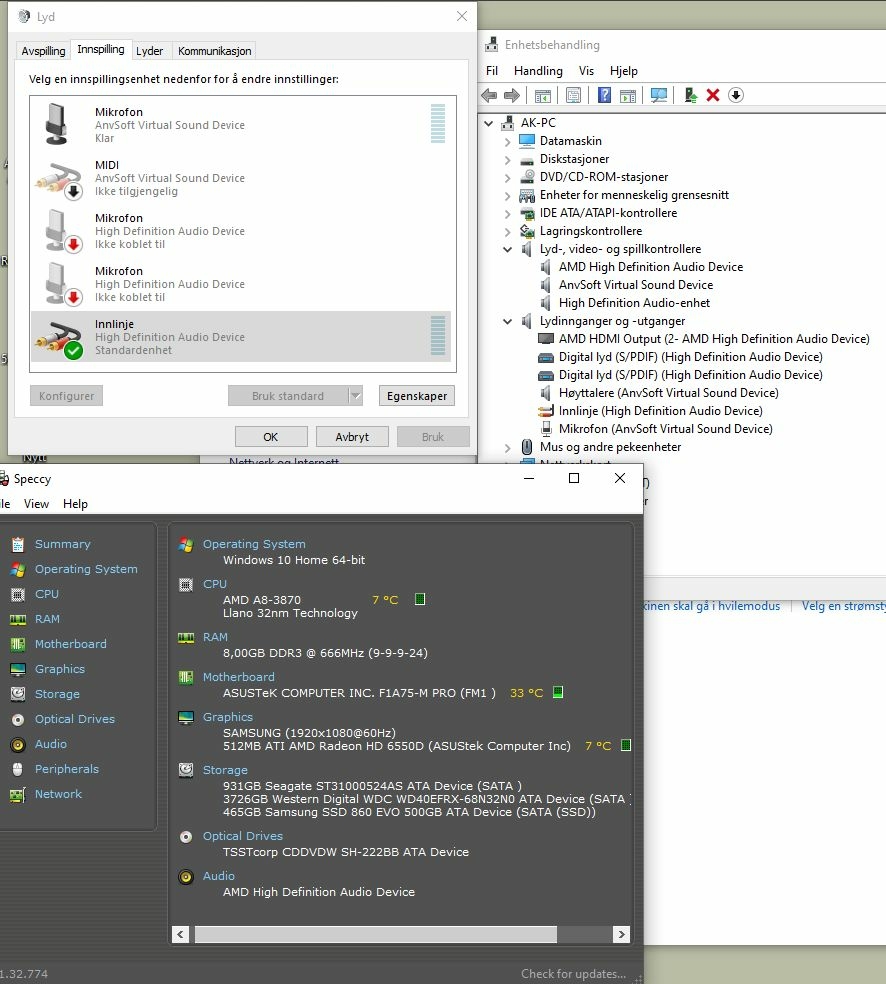Select CPU in the Speccy sidebar
Screen dimensions: 886x984
point(46,594)
